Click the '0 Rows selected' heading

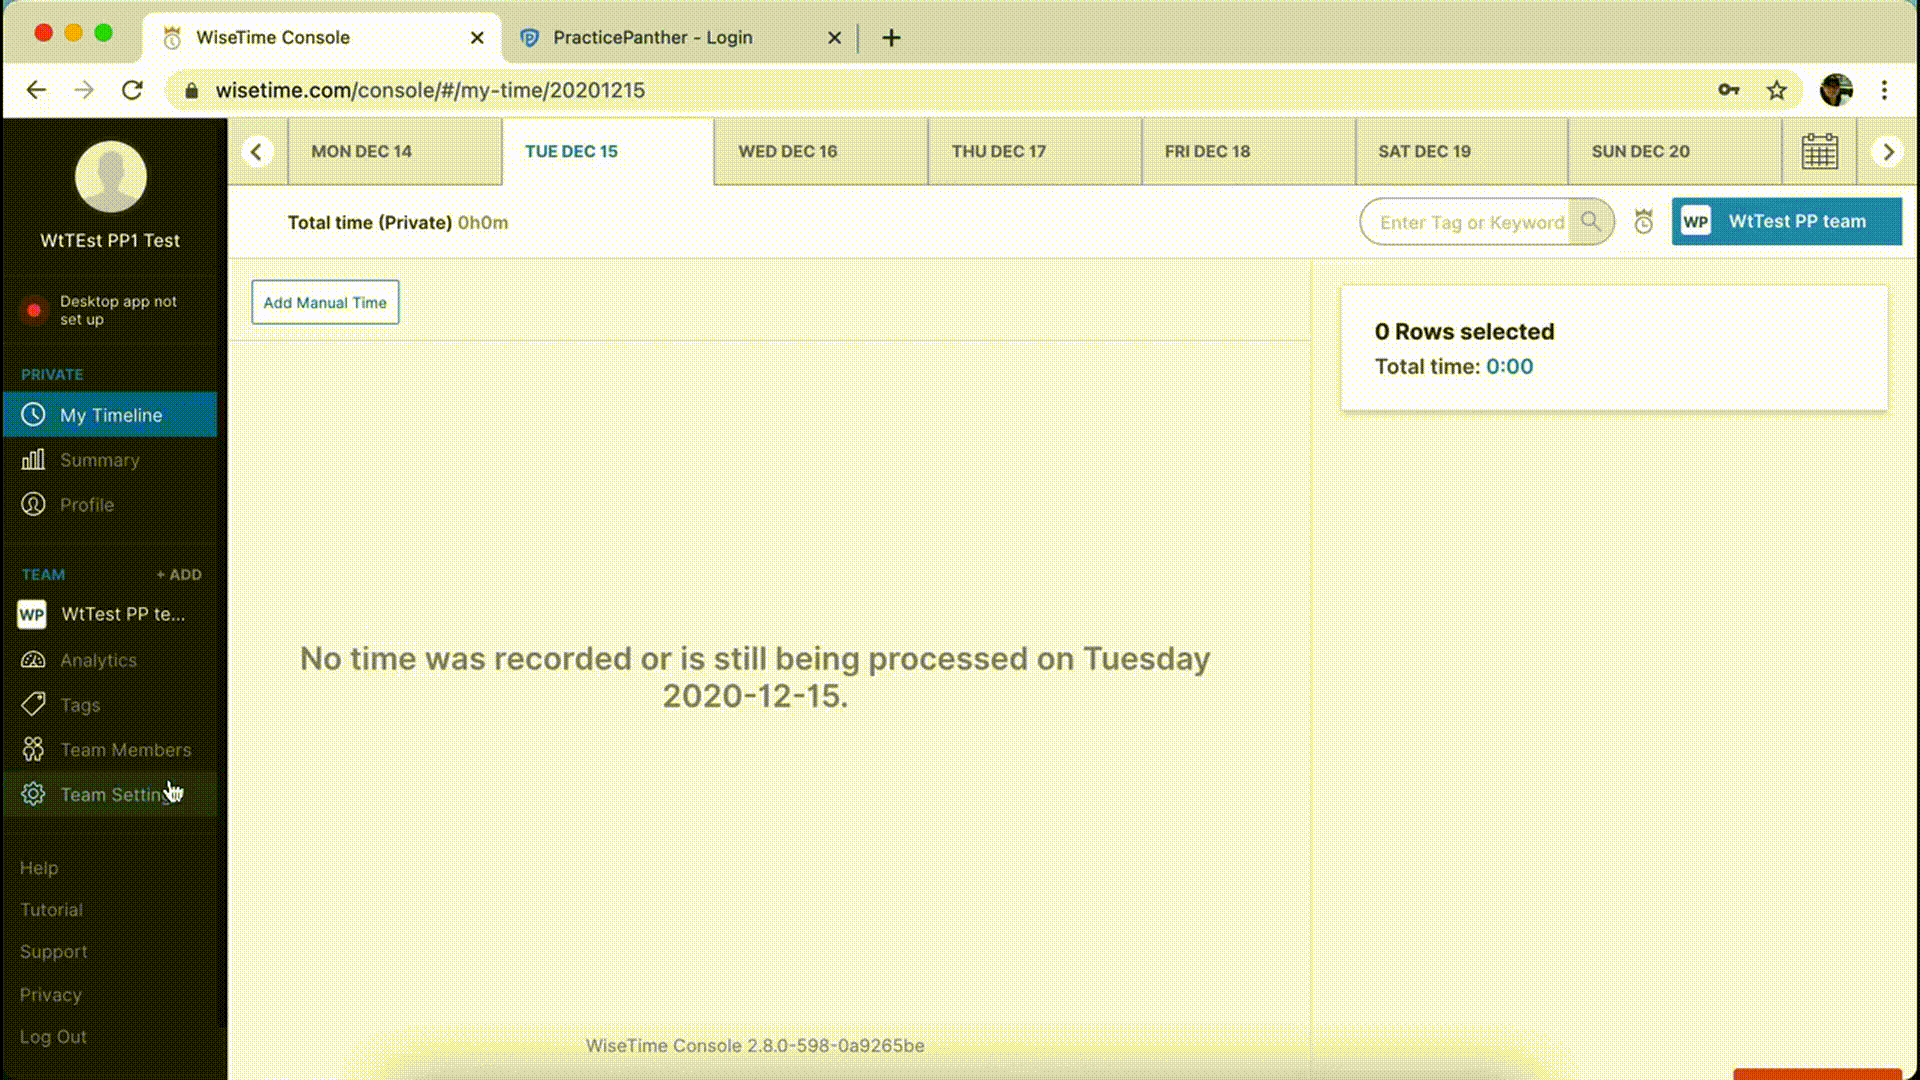point(1464,332)
